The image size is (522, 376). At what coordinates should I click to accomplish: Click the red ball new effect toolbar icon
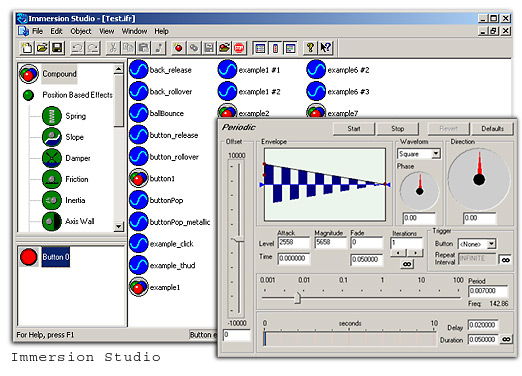pos(178,48)
